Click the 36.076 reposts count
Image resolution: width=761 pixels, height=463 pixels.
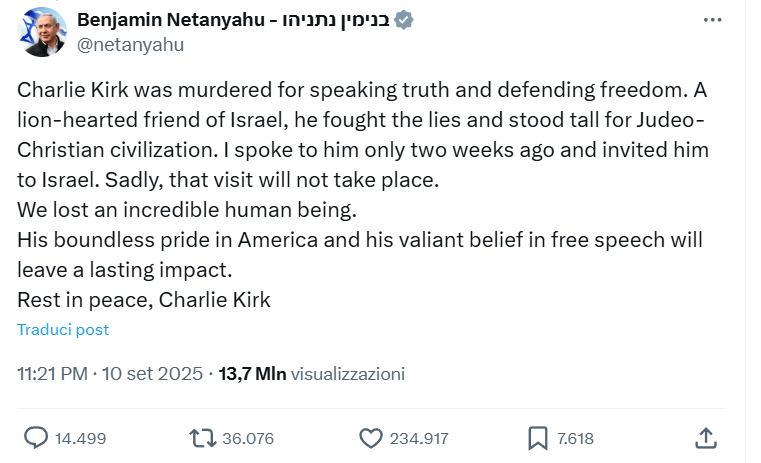coord(248,439)
